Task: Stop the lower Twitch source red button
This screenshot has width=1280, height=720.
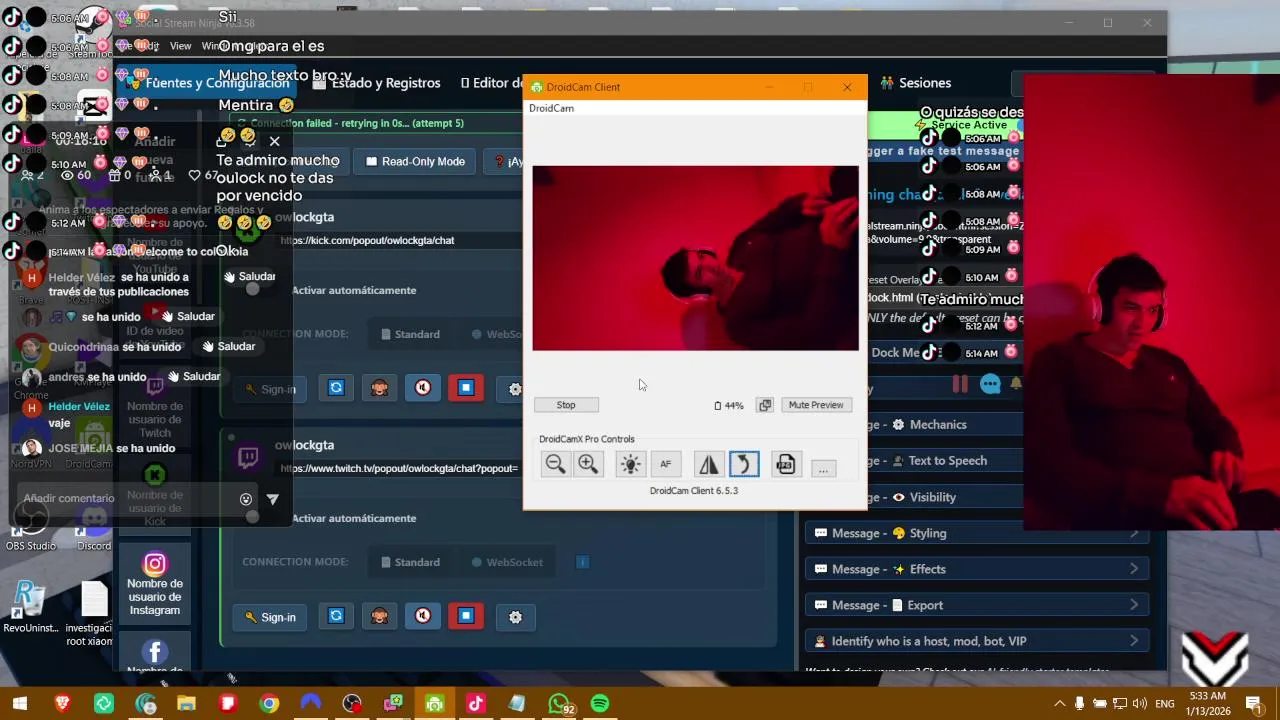Action: (466, 616)
